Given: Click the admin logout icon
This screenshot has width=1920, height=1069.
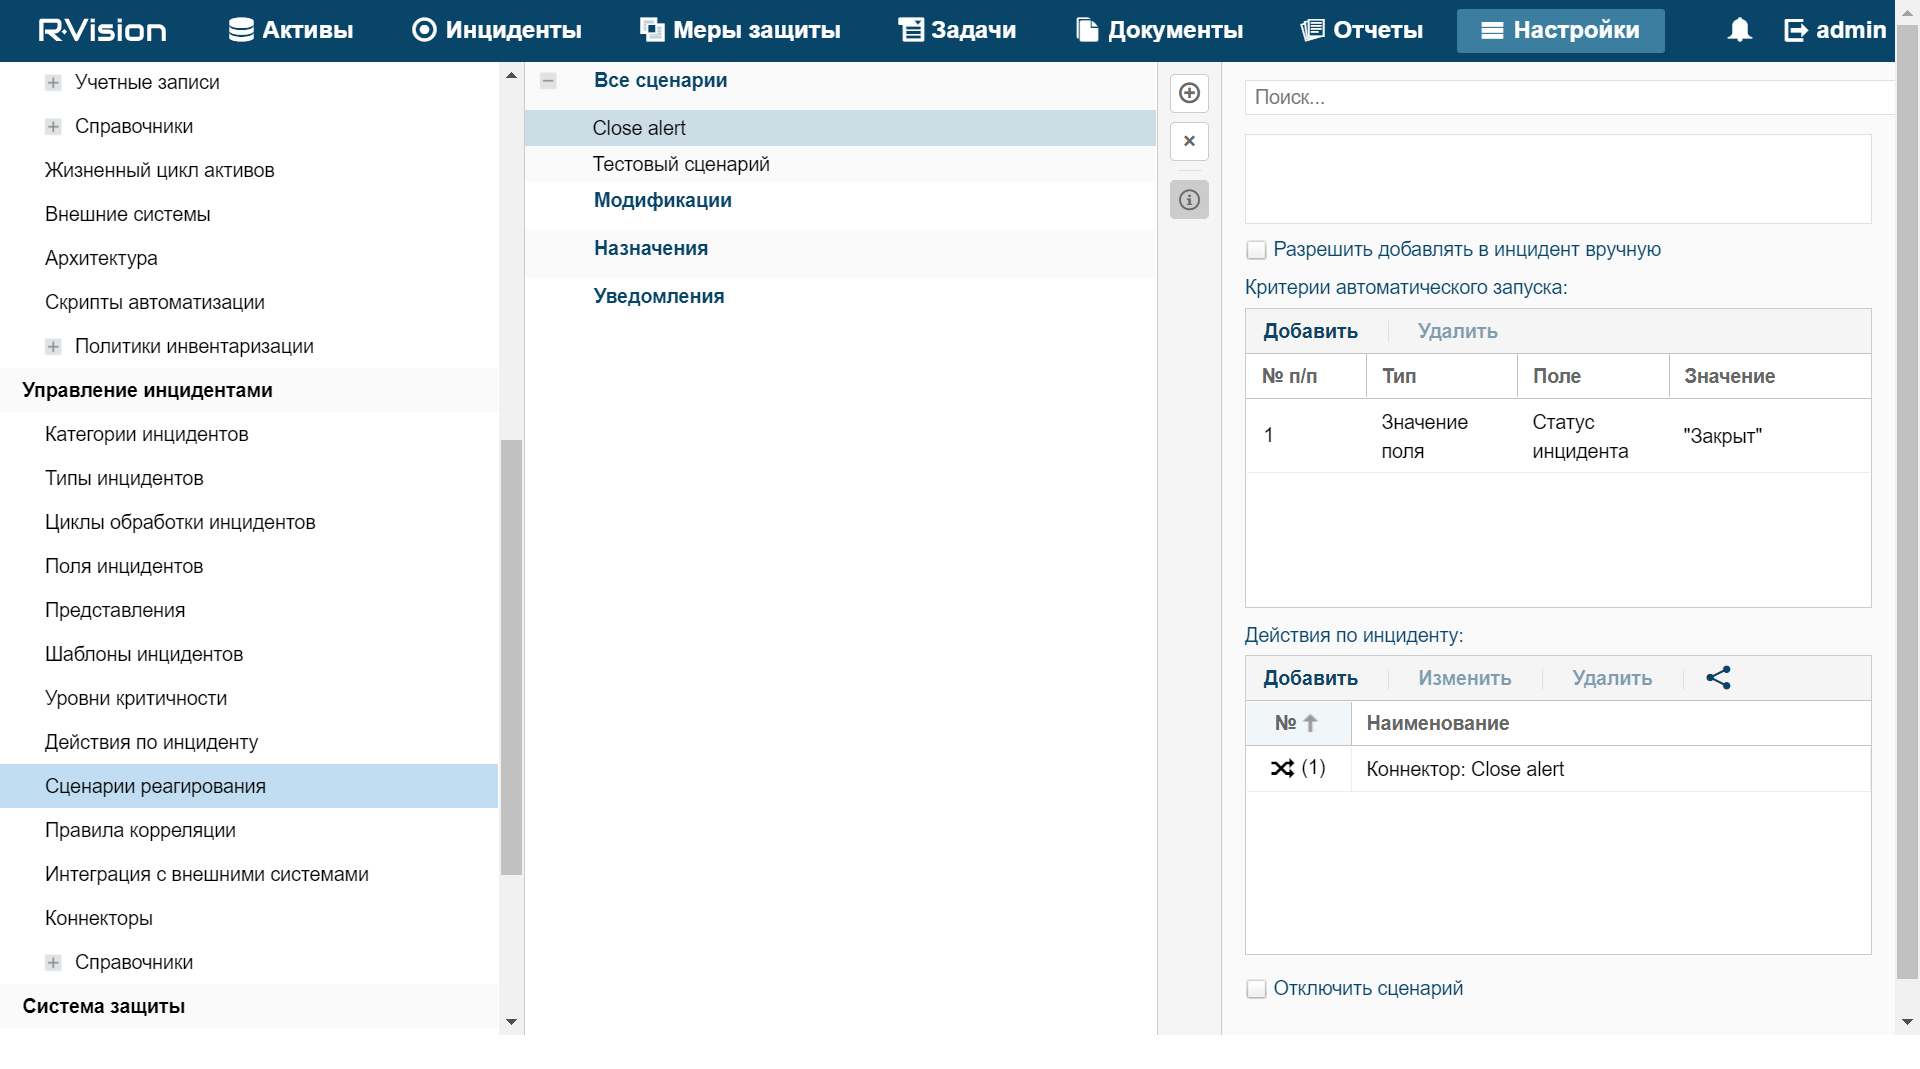Looking at the screenshot, I should click(1796, 30).
